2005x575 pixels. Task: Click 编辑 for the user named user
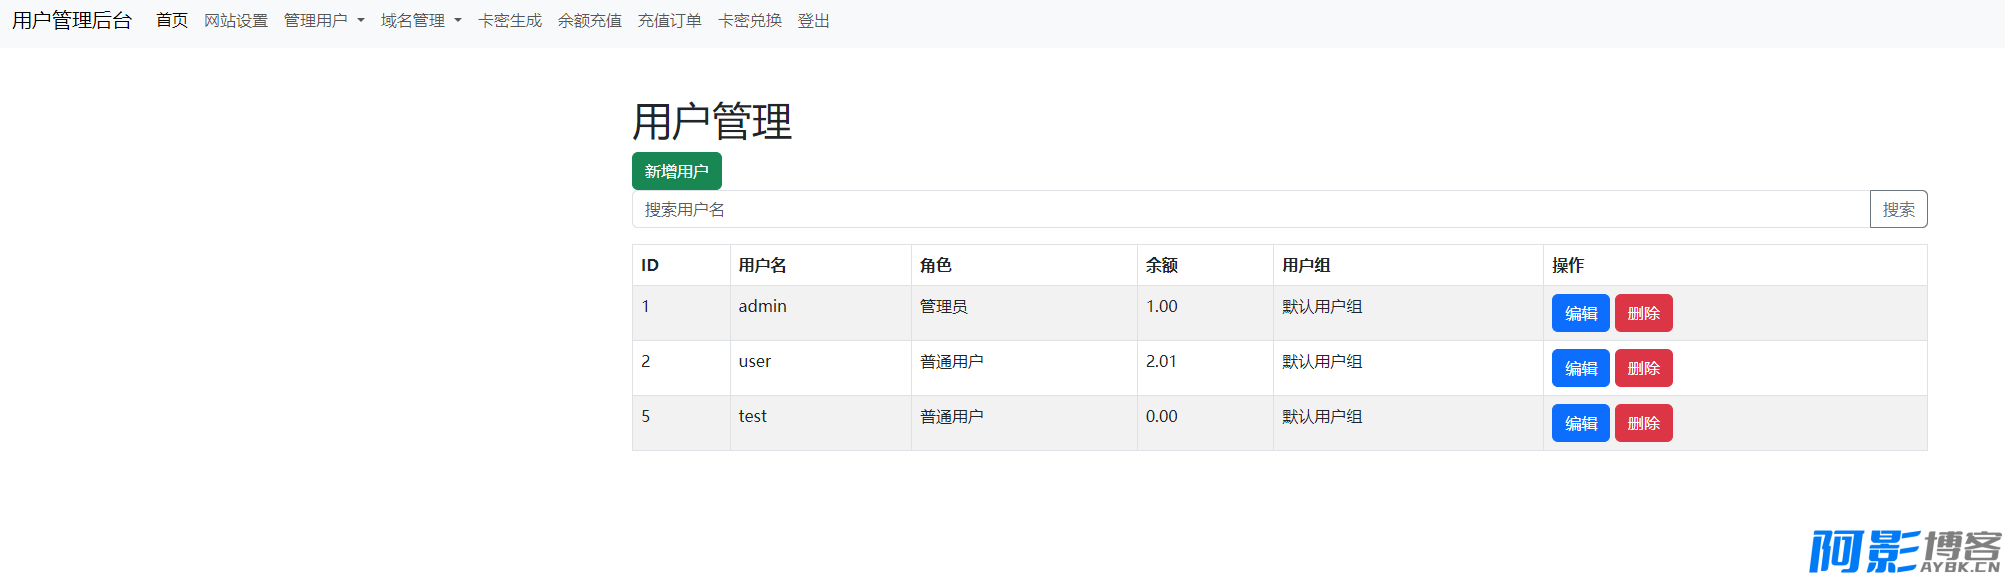pyautogui.click(x=1581, y=368)
